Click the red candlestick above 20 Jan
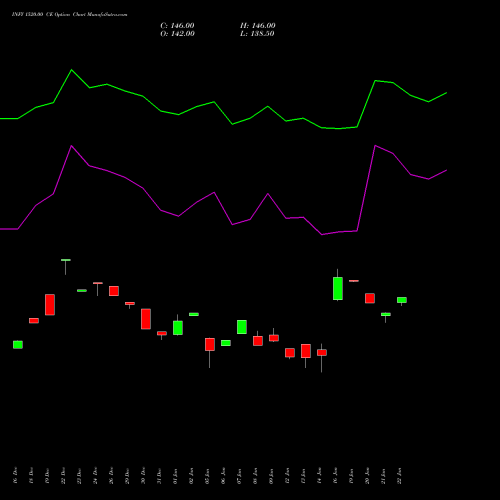The image size is (500, 500). pos(370,298)
